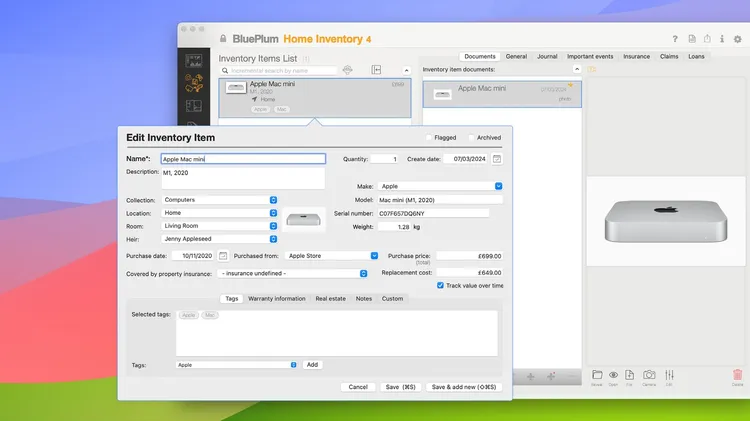Screen dimensions: 750x421
Task: Click the star on Apple Mac mini document
Action: point(570,85)
